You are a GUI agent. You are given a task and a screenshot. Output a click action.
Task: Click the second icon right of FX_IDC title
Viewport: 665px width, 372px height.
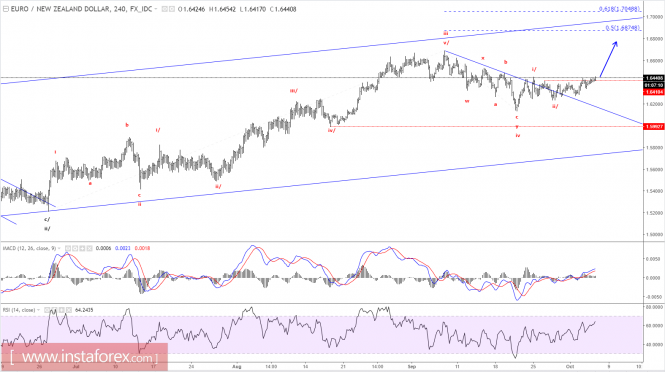(x=172, y=9)
